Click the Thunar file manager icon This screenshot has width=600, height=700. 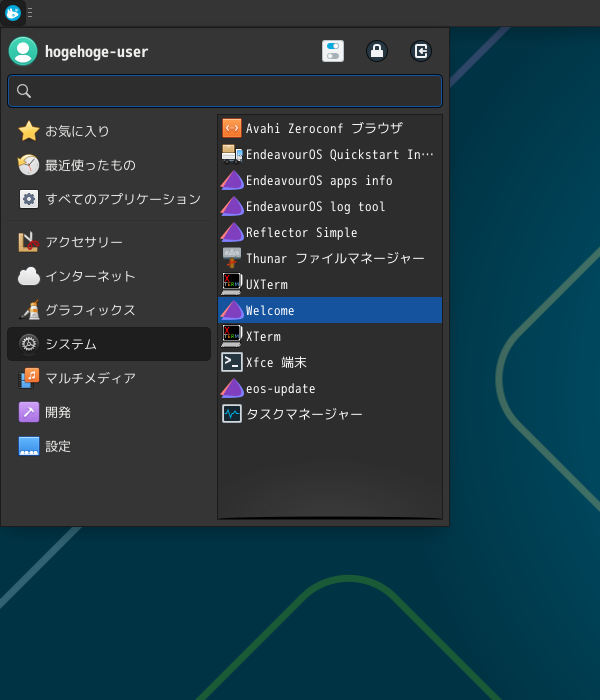click(232, 258)
